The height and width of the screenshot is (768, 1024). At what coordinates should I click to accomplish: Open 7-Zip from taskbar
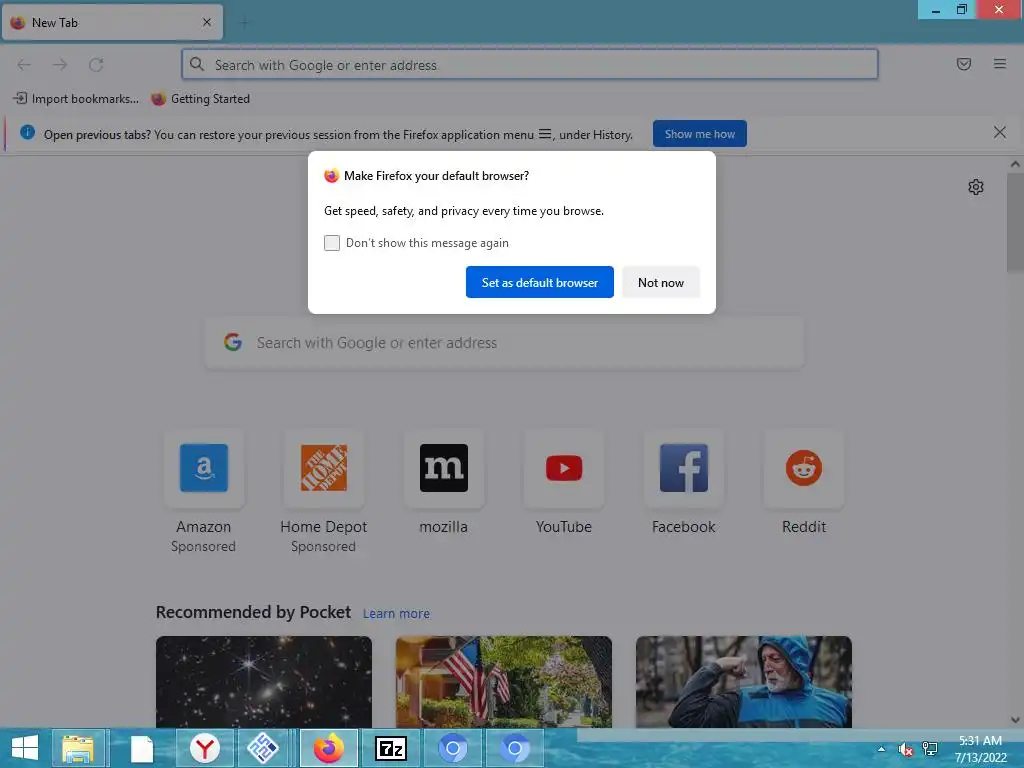point(391,748)
